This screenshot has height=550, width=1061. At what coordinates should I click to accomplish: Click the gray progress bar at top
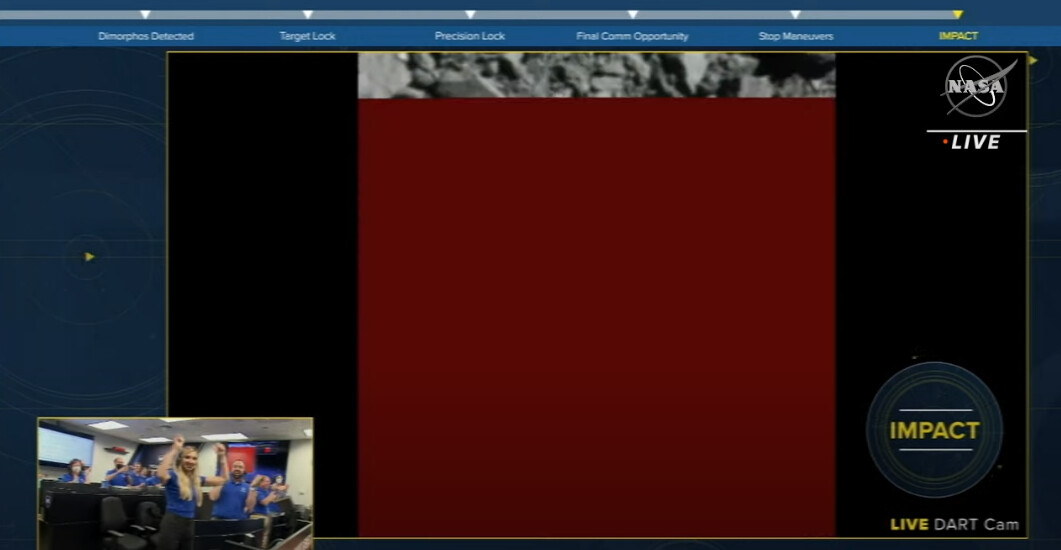[550, 15]
